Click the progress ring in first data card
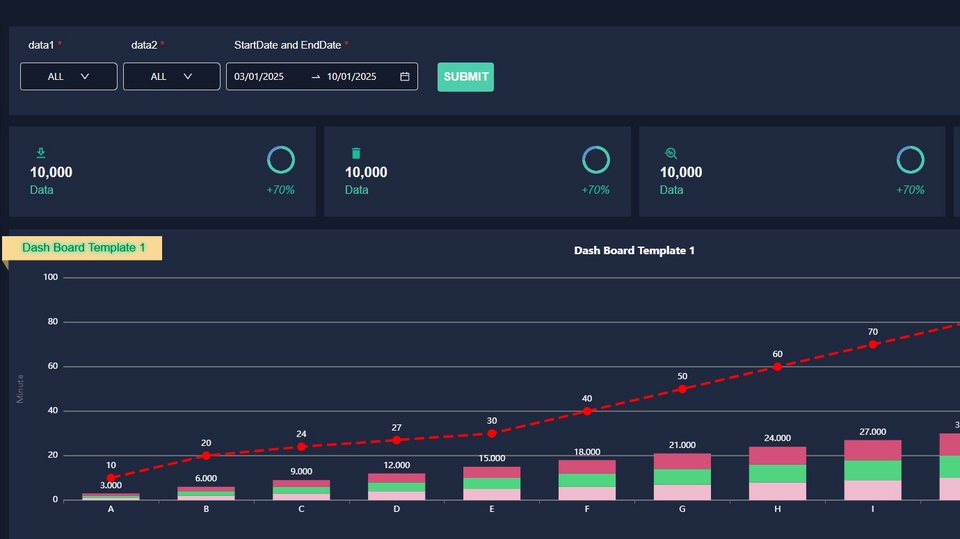This screenshot has height=539, width=960. pyautogui.click(x=281, y=160)
